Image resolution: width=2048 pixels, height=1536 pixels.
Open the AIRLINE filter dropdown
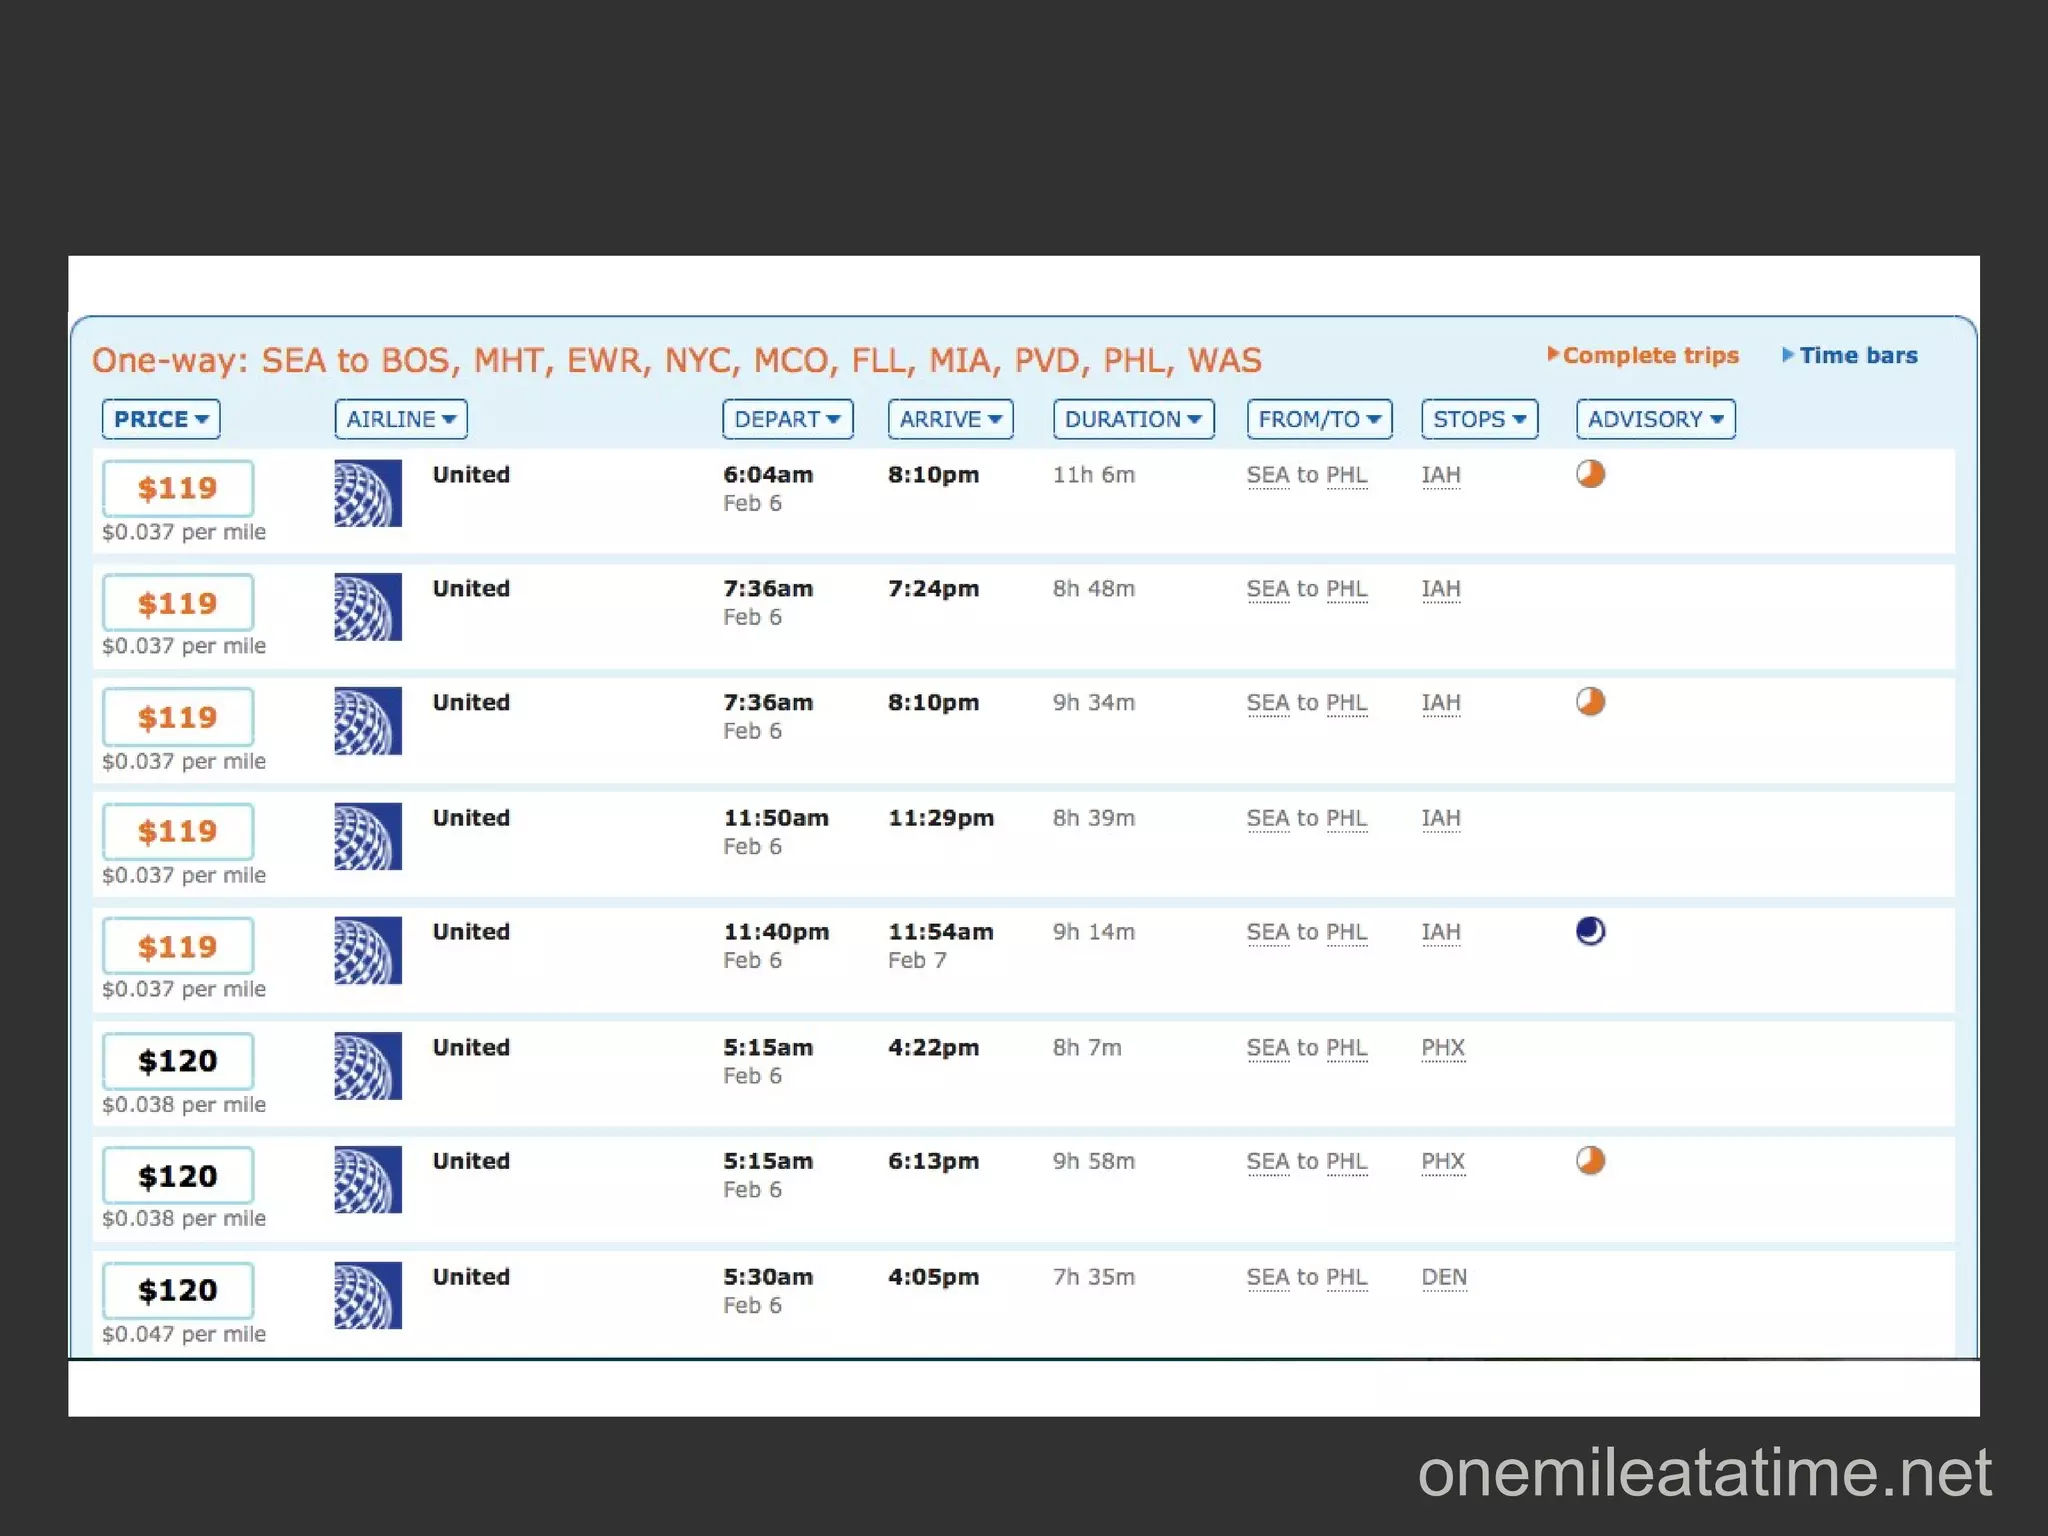(x=401, y=419)
